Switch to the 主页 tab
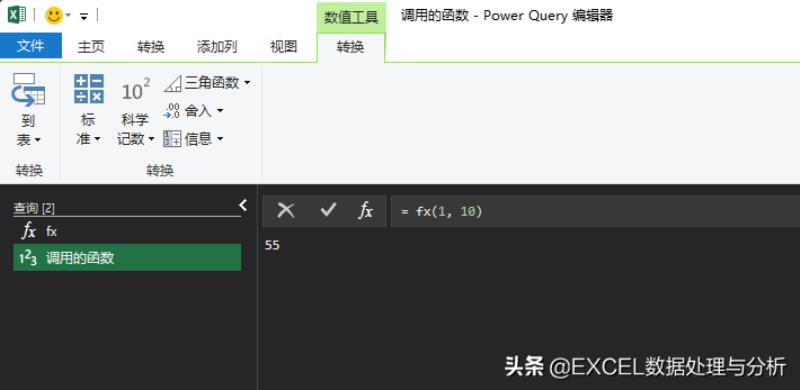This screenshot has width=800, height=390. (x=91, y=47)
